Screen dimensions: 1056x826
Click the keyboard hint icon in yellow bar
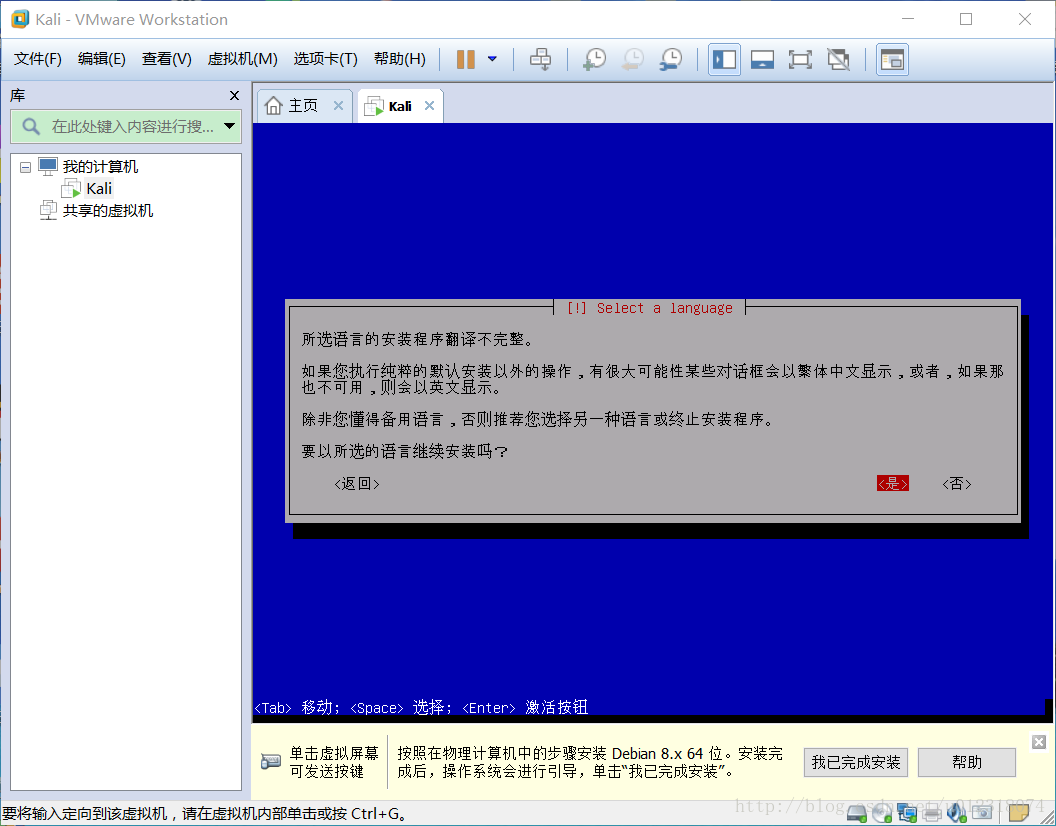271,762
